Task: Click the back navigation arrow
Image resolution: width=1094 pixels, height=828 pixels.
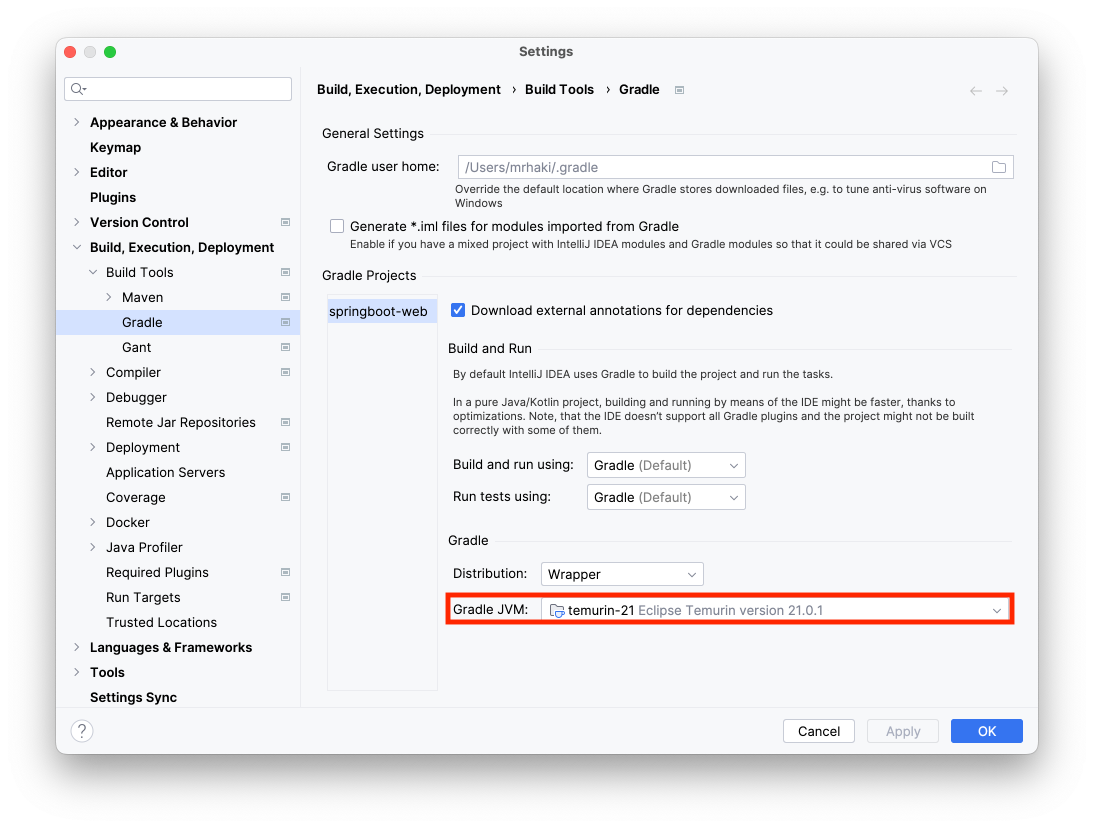Action: 975,90
